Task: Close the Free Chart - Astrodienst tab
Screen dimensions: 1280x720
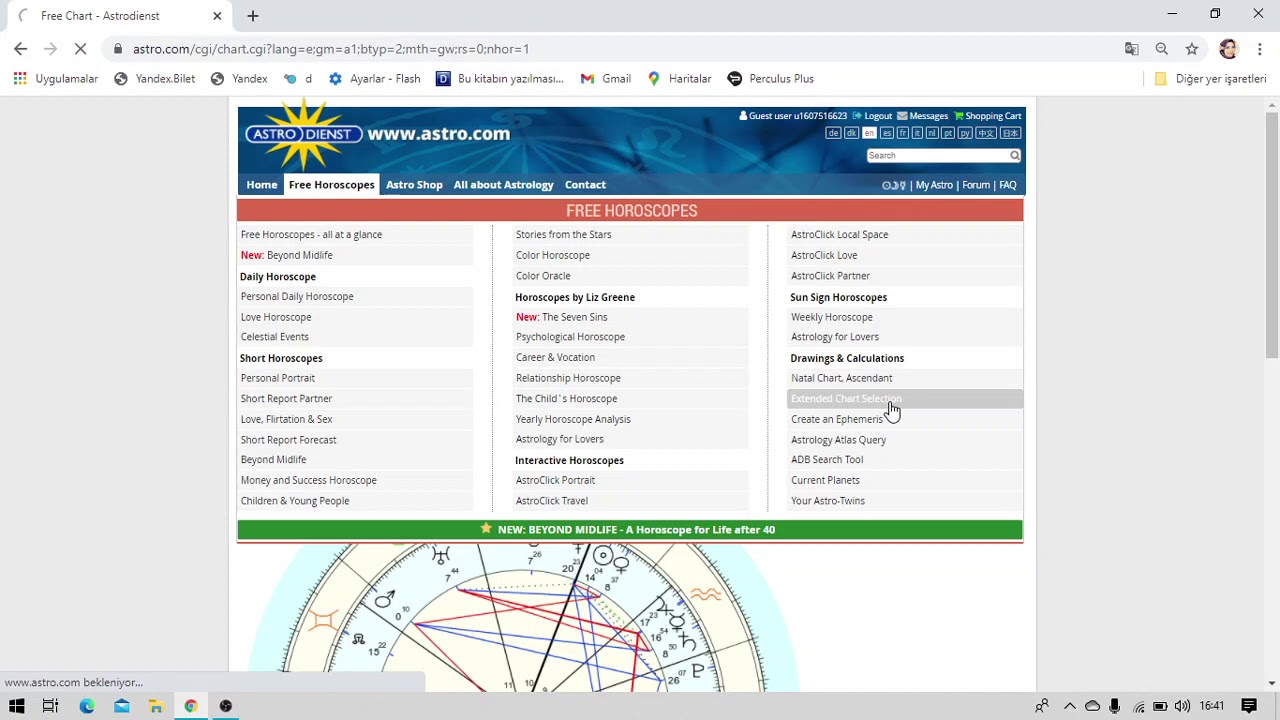Action: (217, 16)
